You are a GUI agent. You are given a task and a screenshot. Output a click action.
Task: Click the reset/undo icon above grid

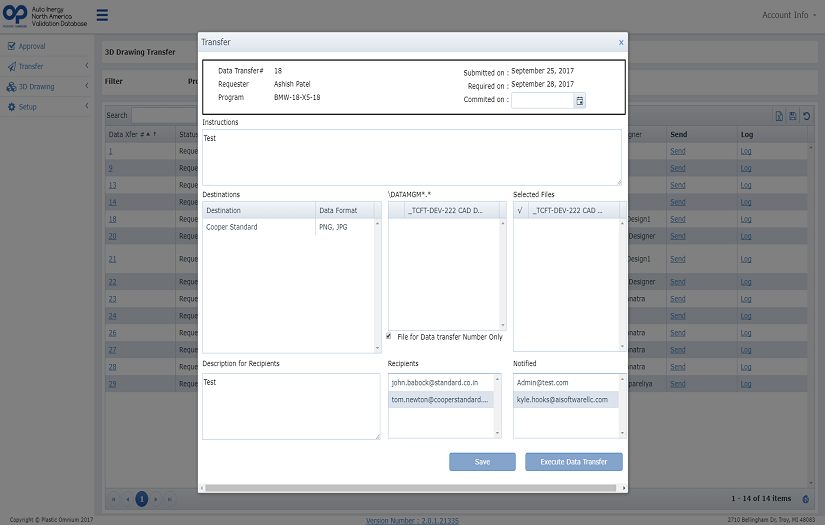806,116
